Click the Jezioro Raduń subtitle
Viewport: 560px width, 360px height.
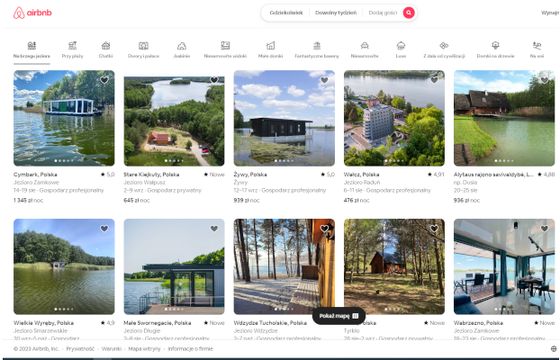click(x=362, y=182)
